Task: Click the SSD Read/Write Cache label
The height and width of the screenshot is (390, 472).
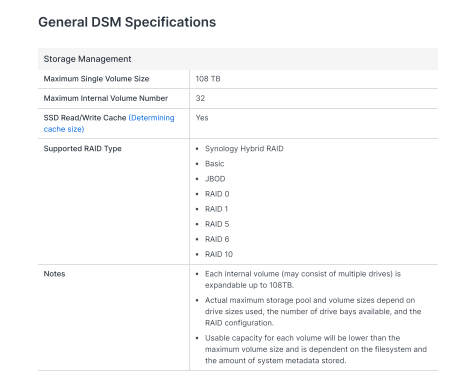Action: tap(85, 118)
